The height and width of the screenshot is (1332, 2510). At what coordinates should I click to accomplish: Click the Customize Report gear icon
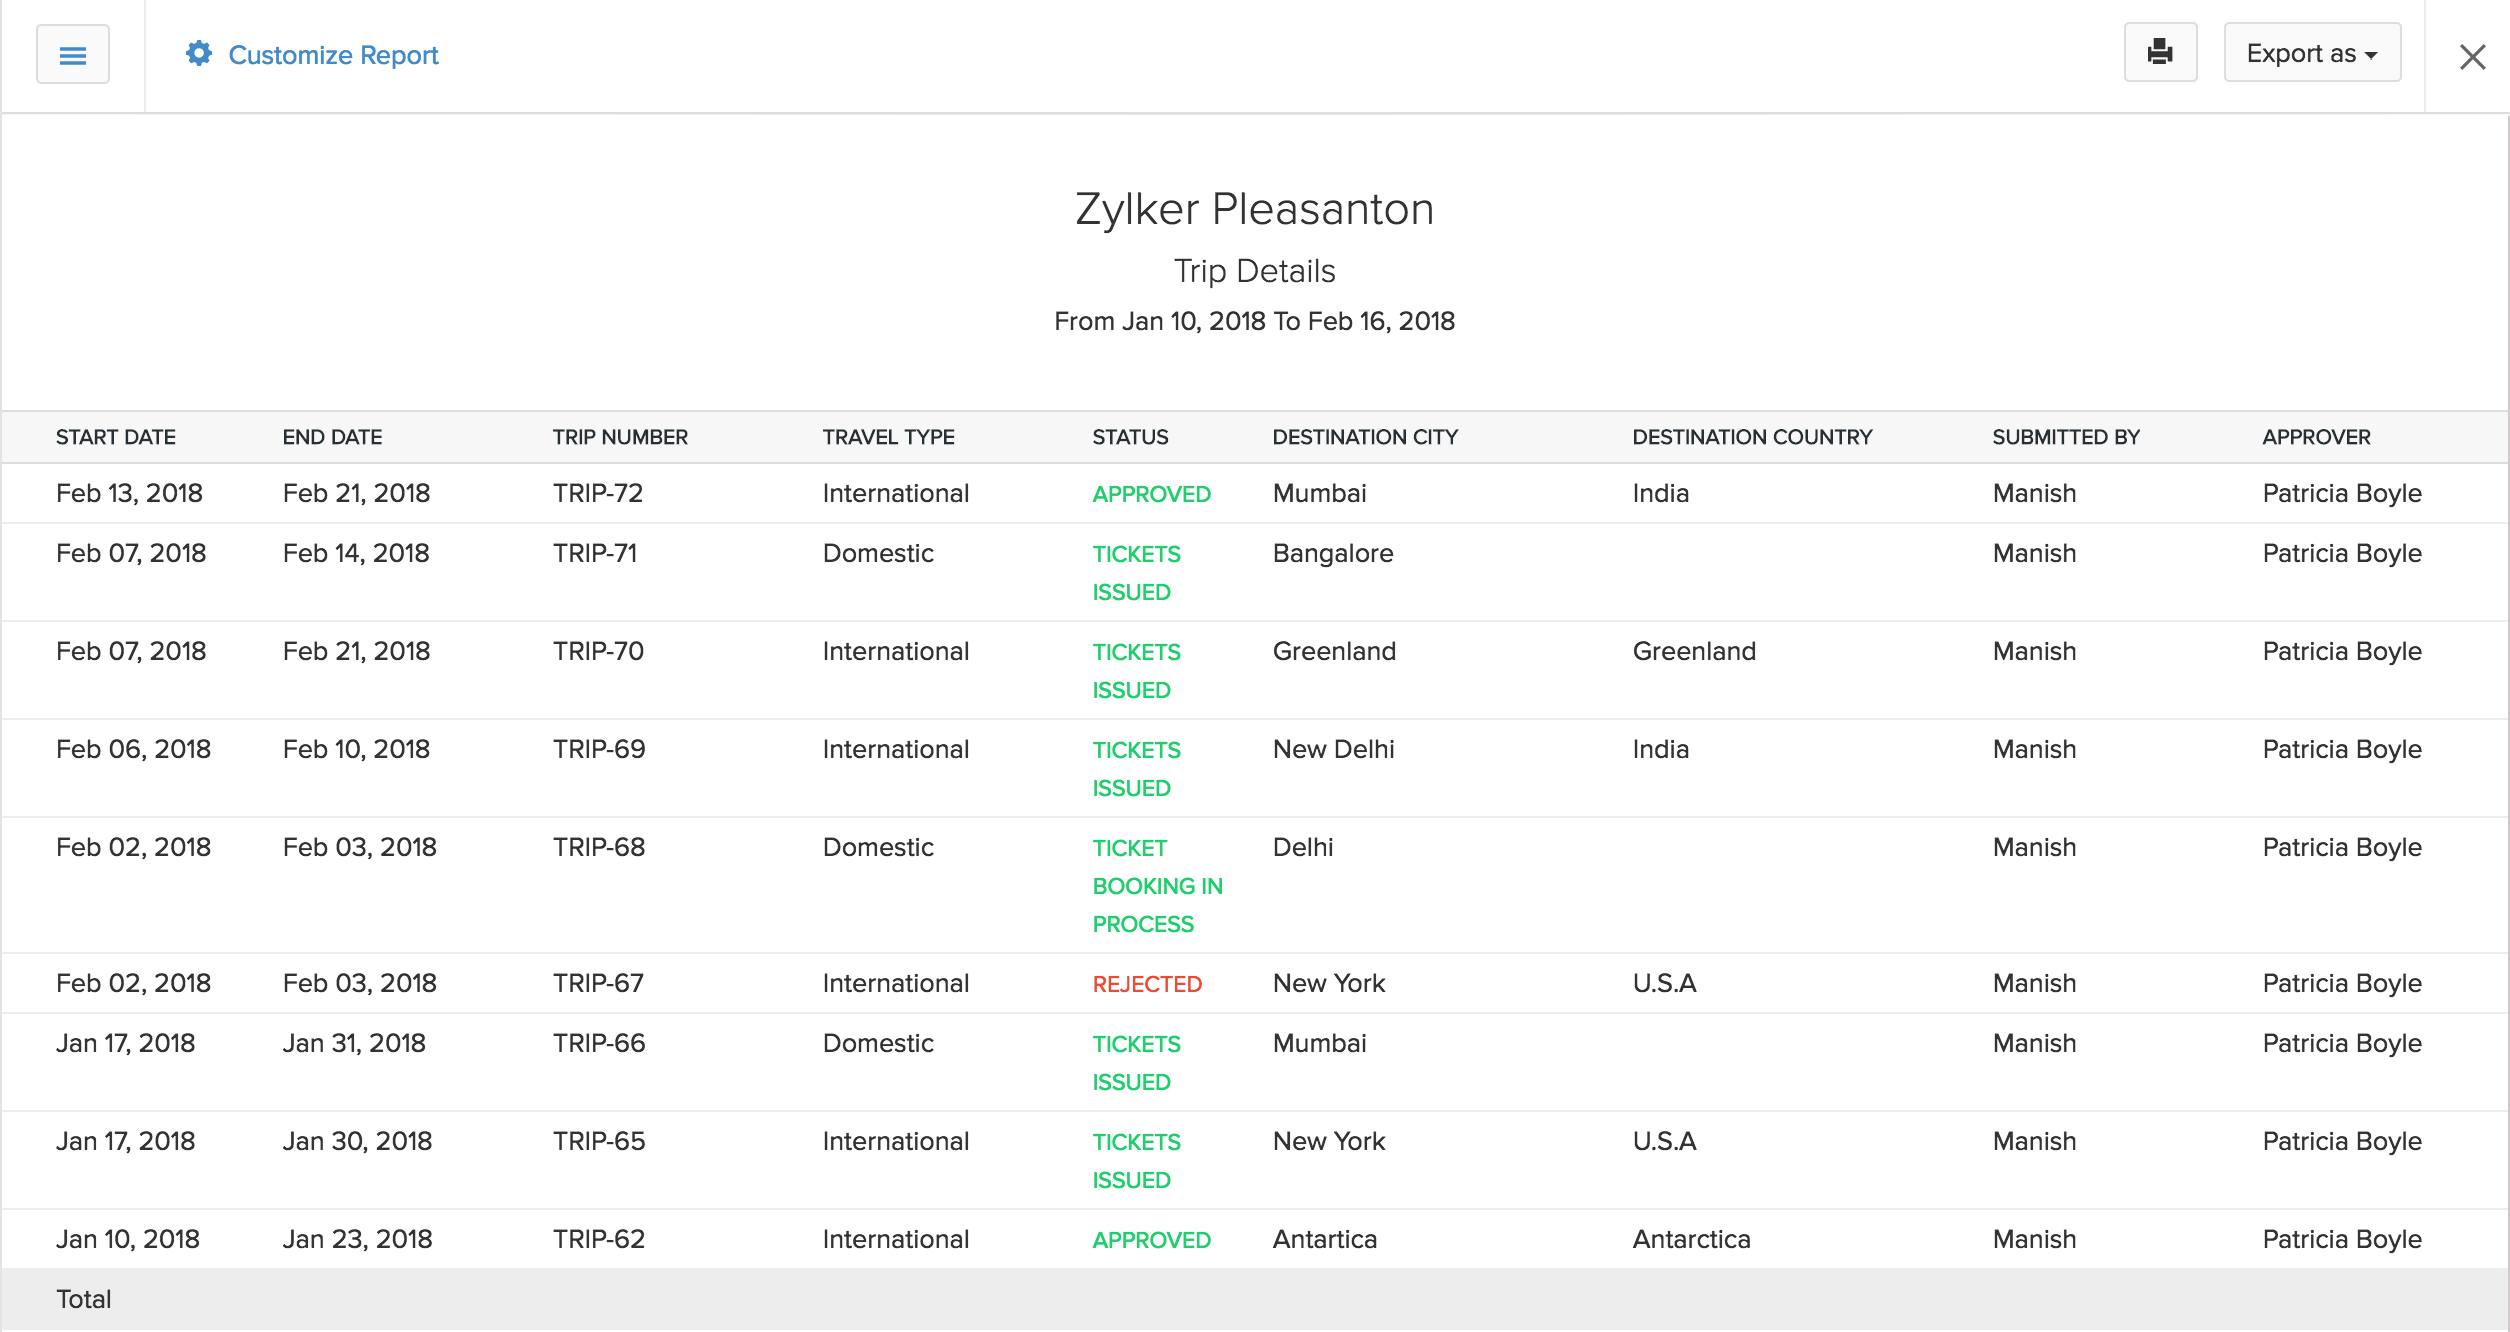pos(199,54)
